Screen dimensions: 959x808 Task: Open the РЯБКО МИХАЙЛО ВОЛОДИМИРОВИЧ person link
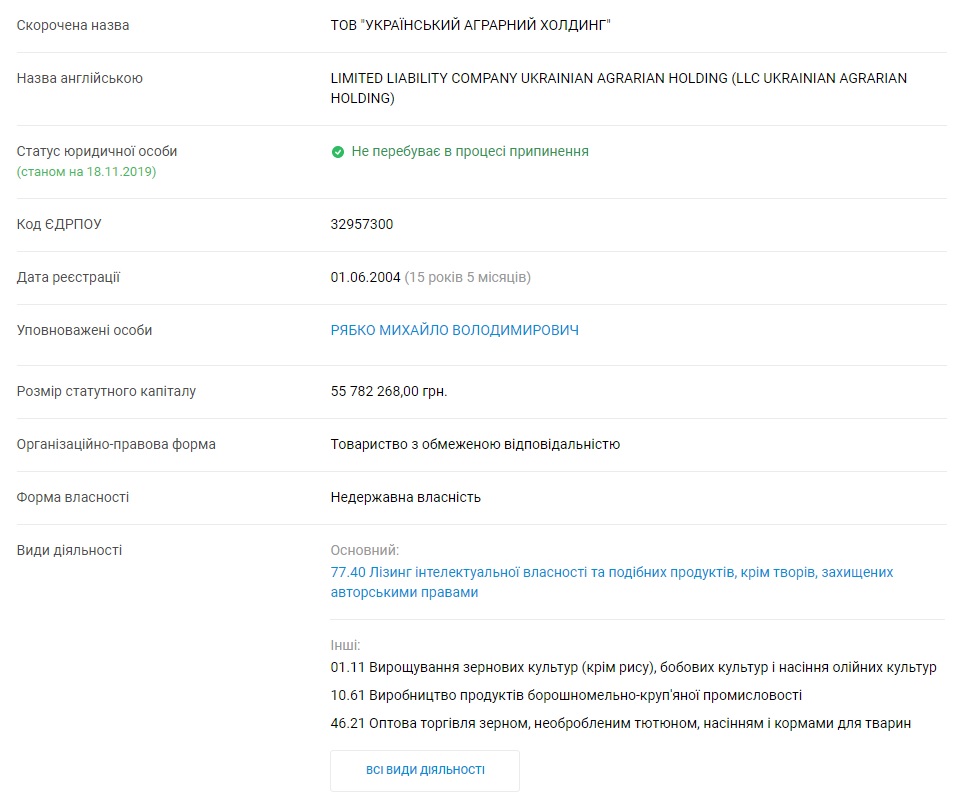[454, 330]
